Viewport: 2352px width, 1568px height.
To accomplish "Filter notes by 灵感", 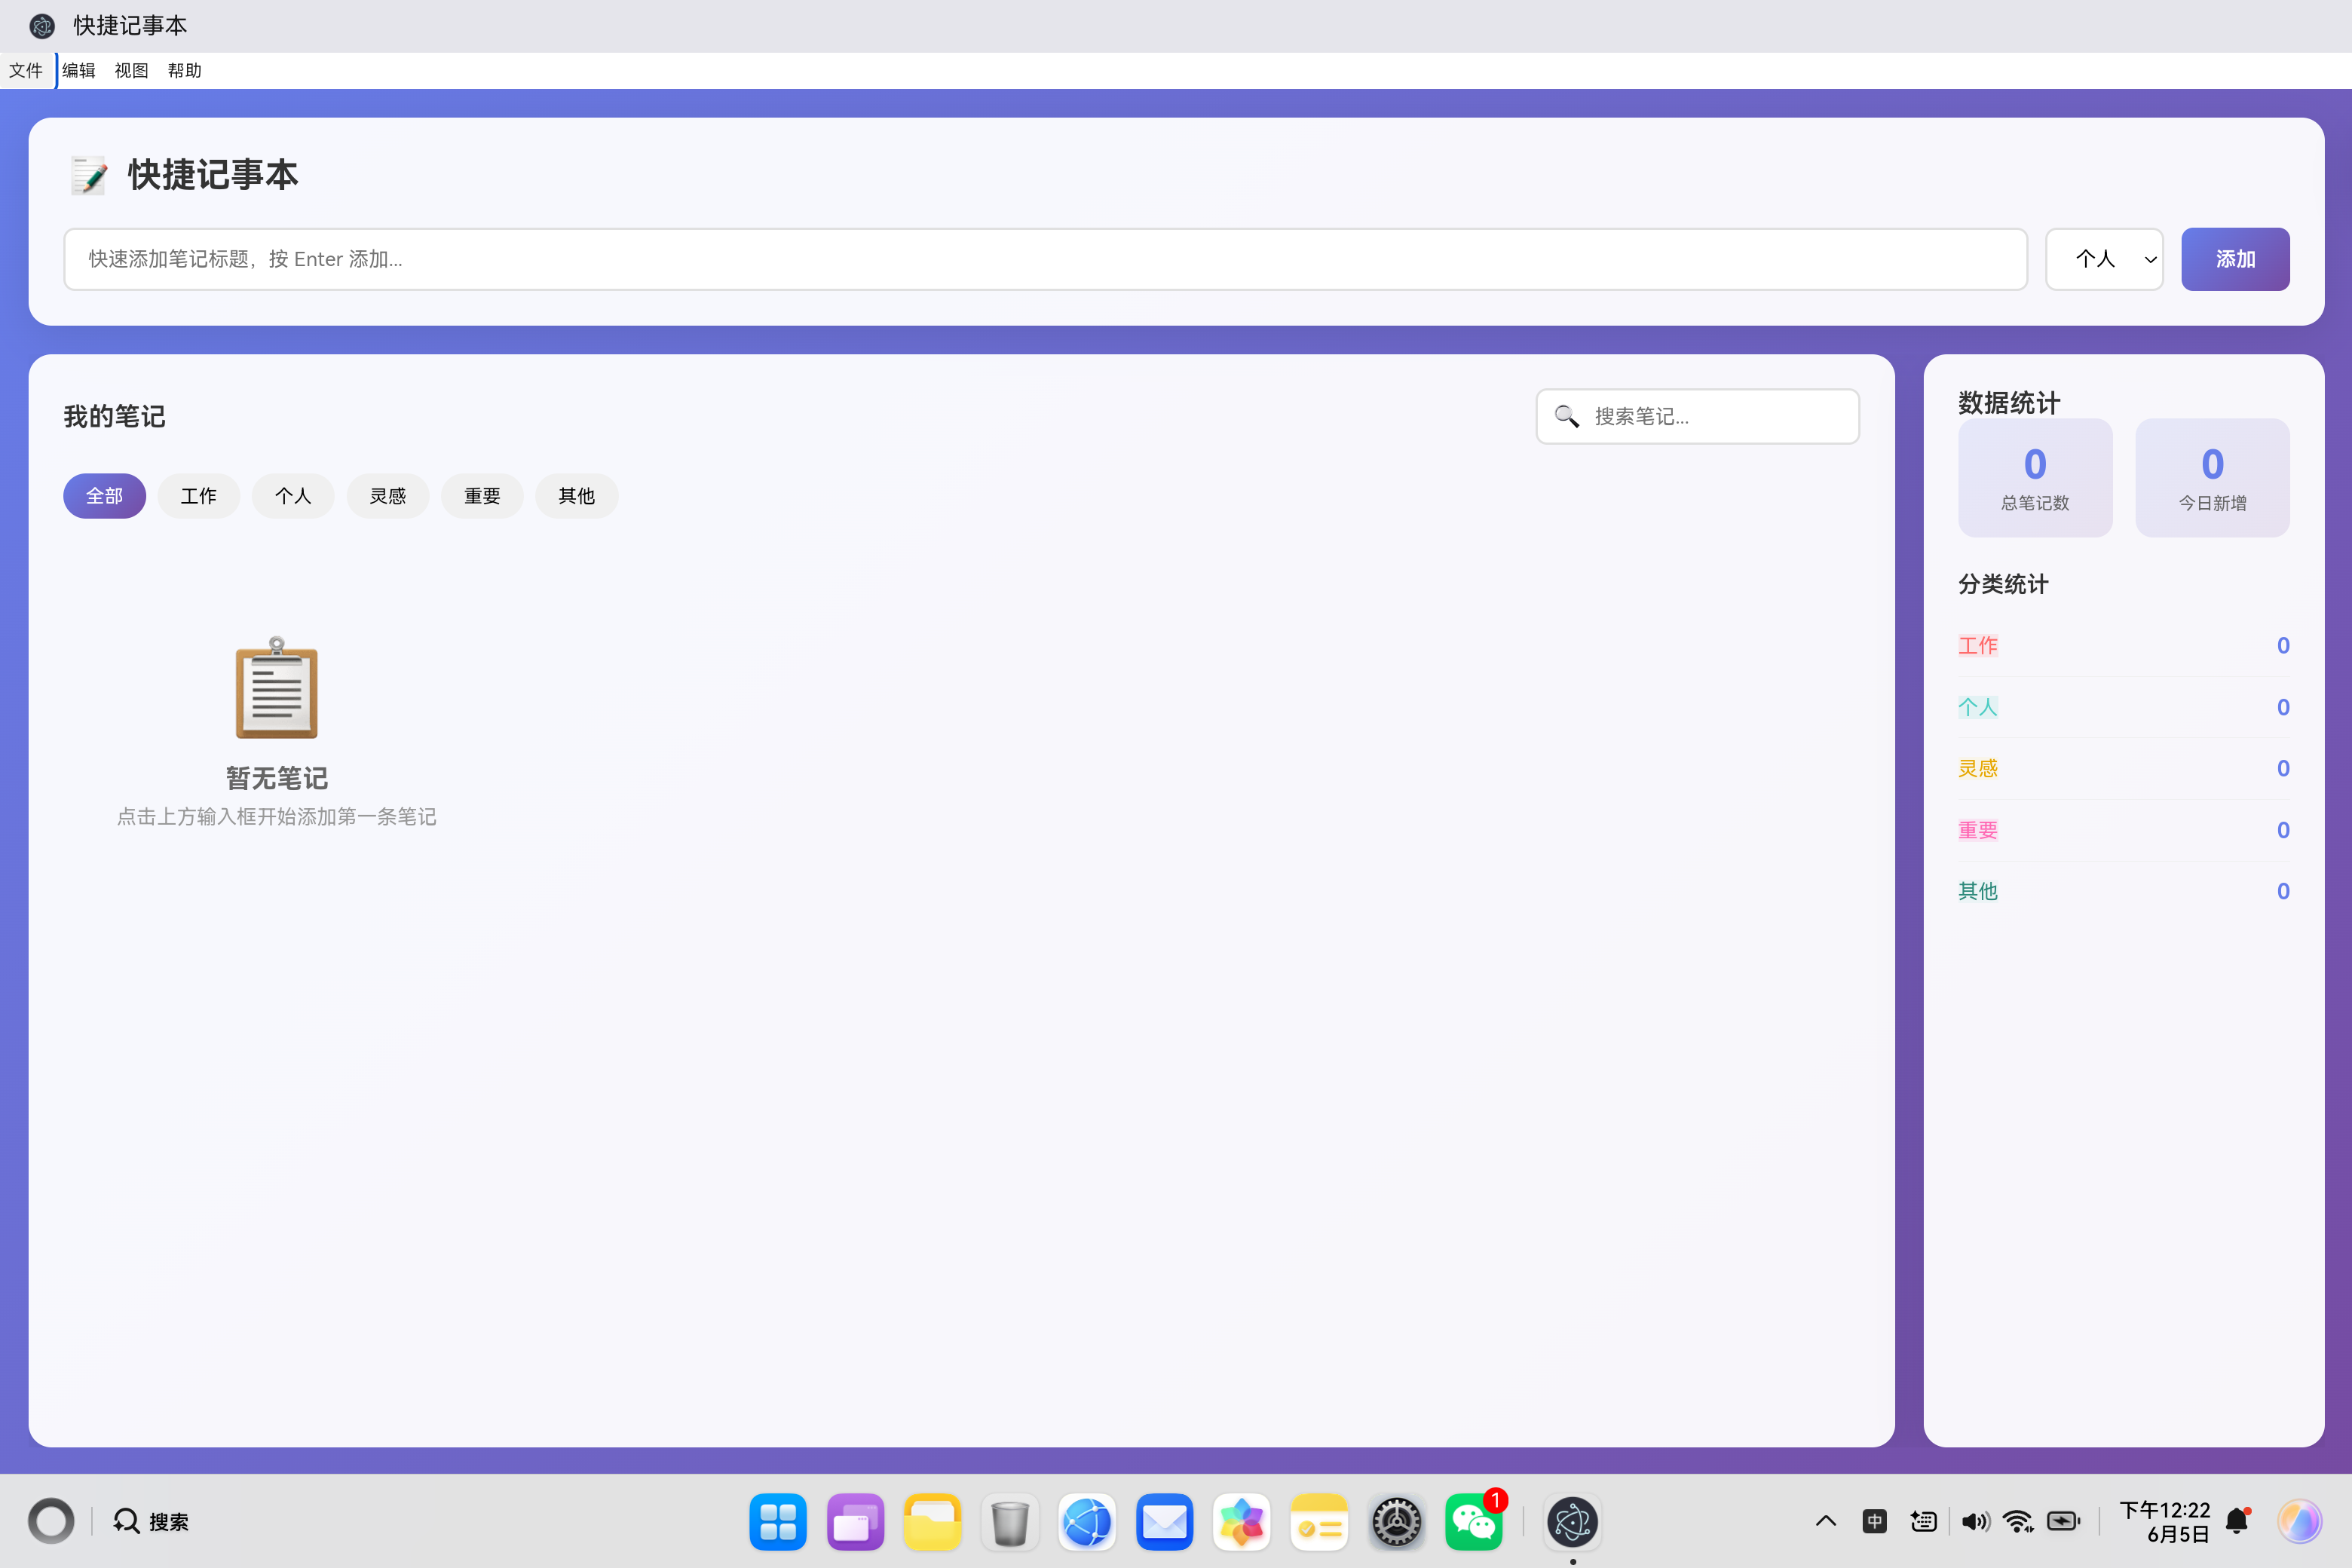I will point(388,496).
